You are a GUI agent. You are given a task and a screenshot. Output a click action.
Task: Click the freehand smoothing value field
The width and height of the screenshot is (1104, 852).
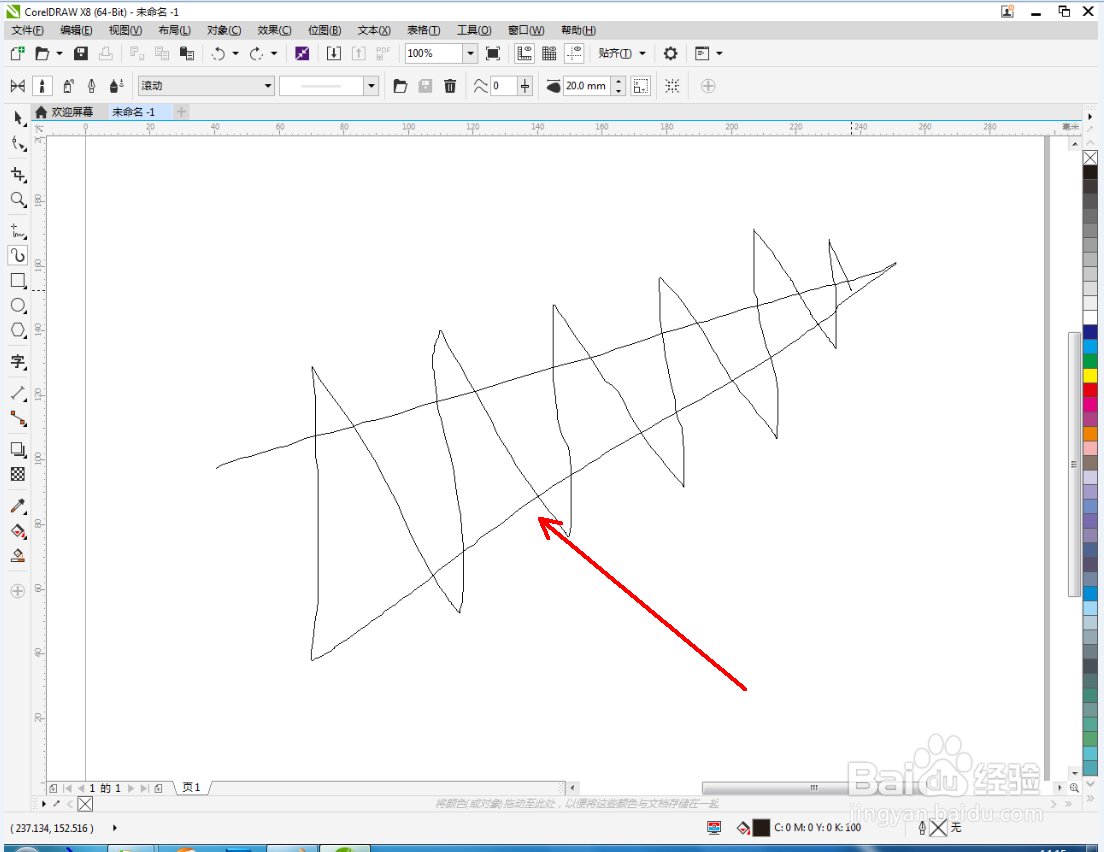point(503,86)
